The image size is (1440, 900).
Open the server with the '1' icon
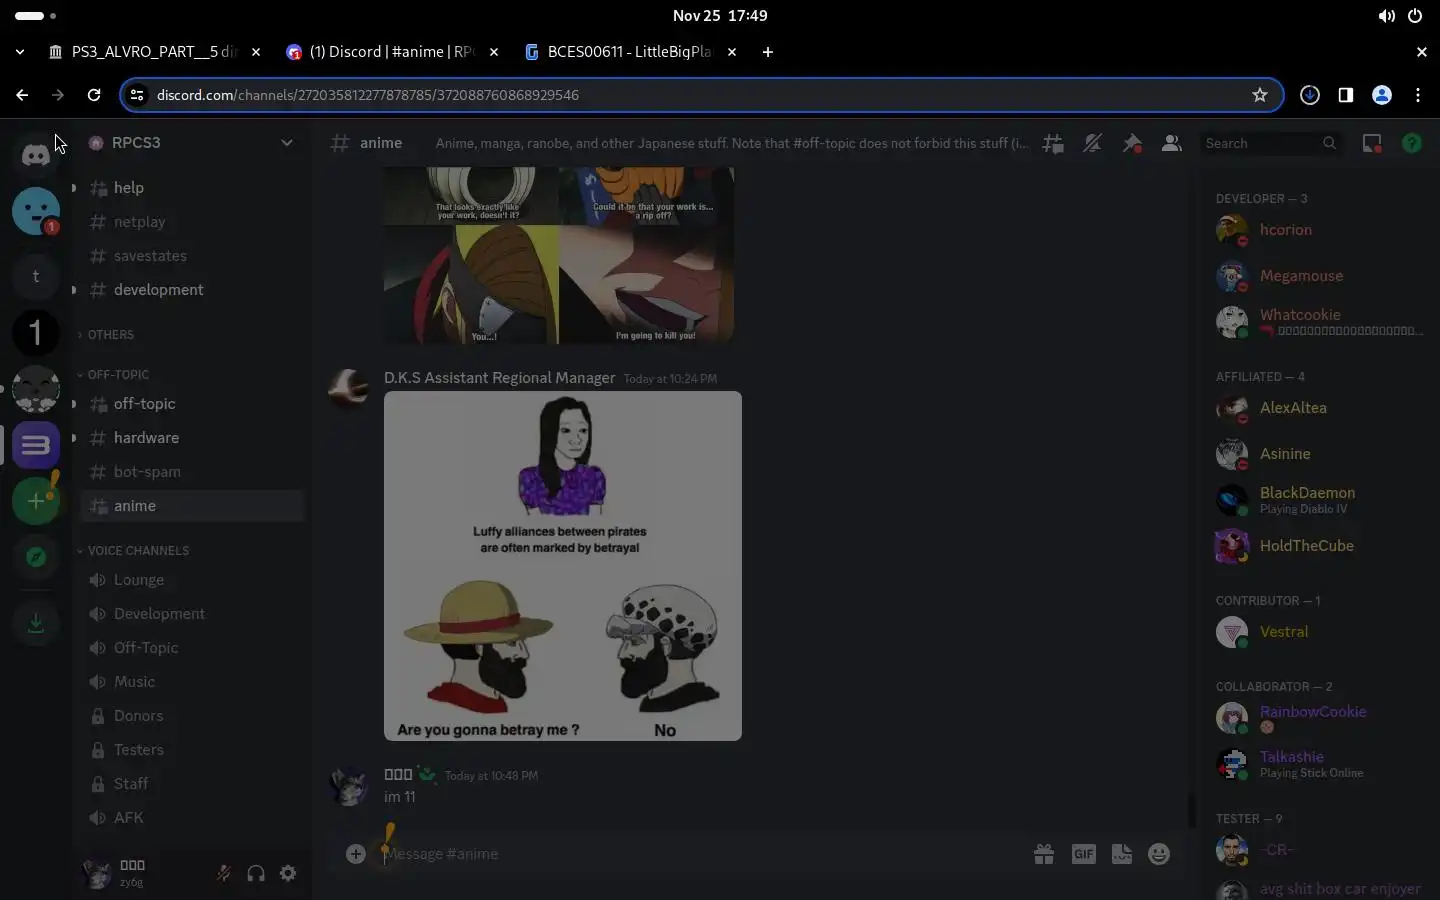[36, 332]
